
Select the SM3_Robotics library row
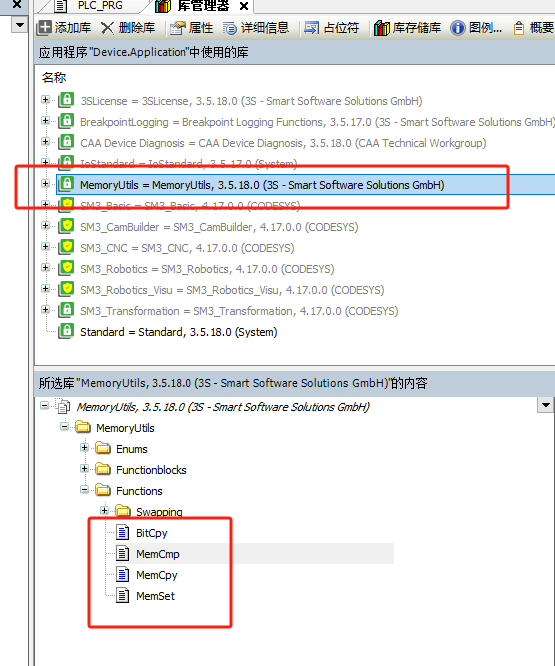tap(207, 269)
